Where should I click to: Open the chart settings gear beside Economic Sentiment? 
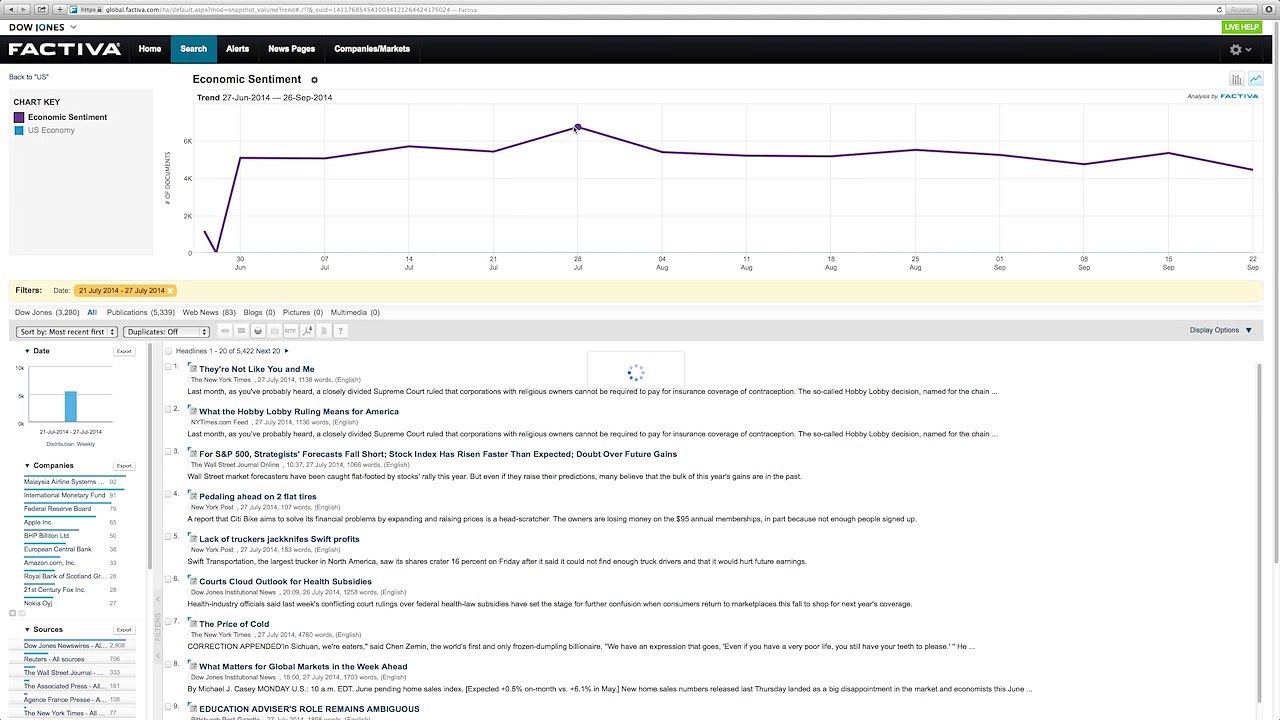(314, 80)
